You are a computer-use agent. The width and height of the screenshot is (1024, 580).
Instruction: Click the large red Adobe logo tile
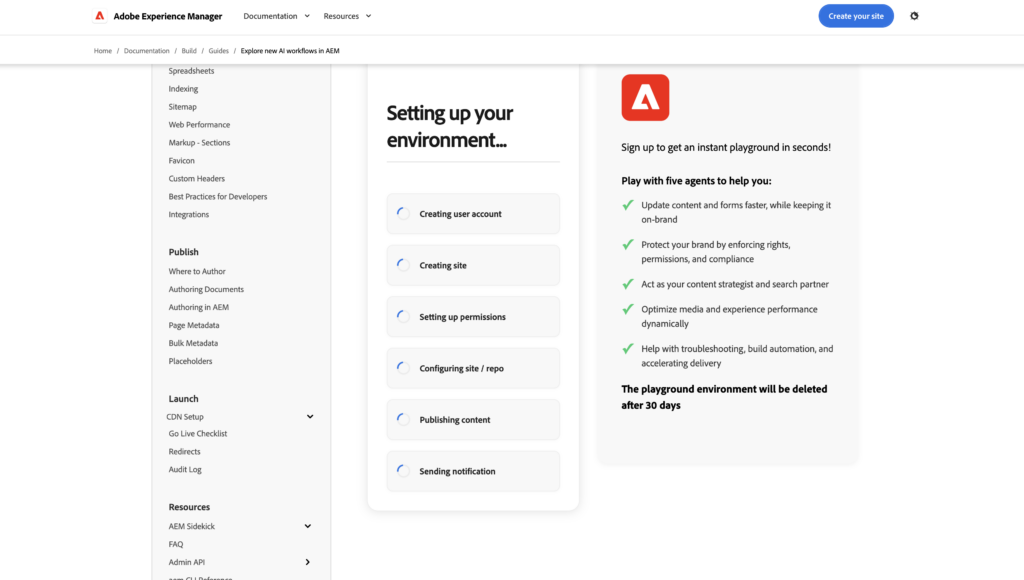645,98
